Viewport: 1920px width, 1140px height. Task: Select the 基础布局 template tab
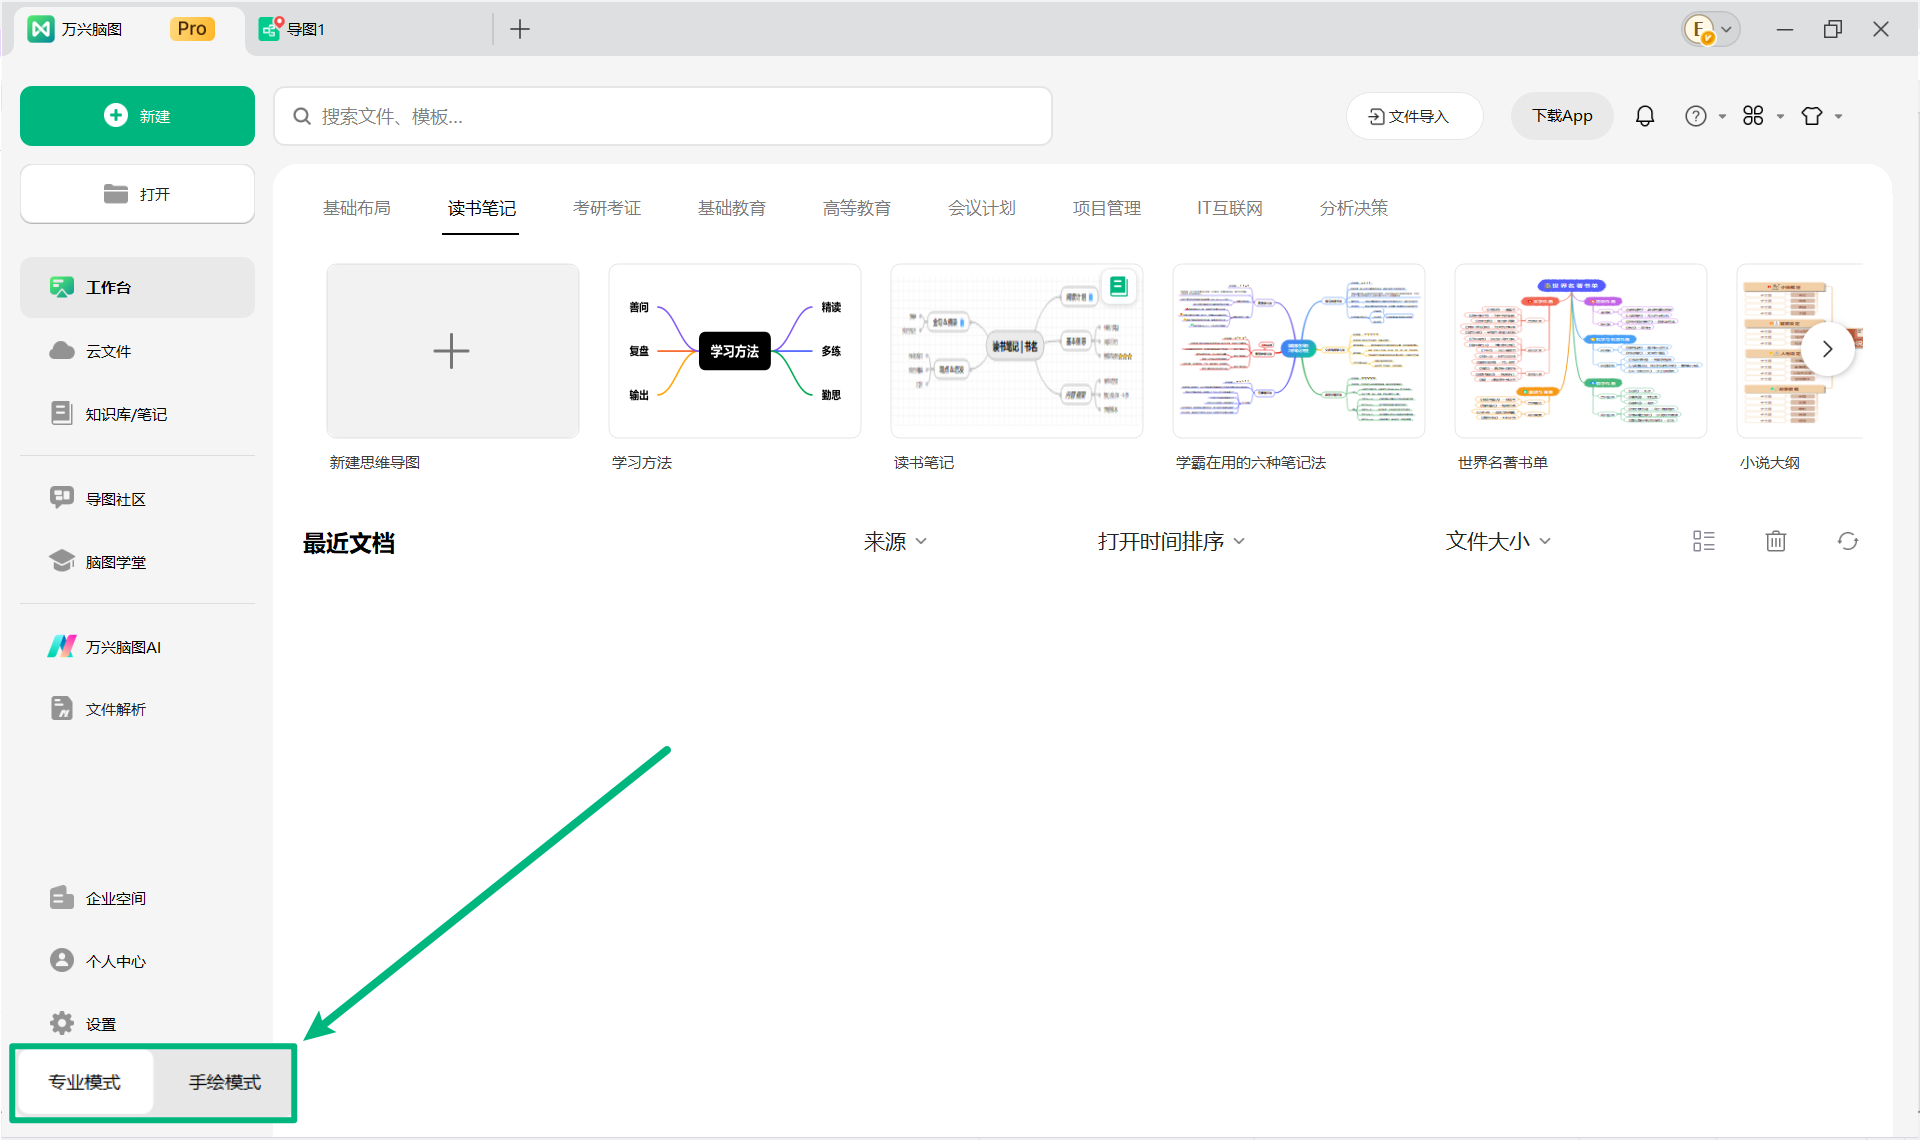coord(357,208)
